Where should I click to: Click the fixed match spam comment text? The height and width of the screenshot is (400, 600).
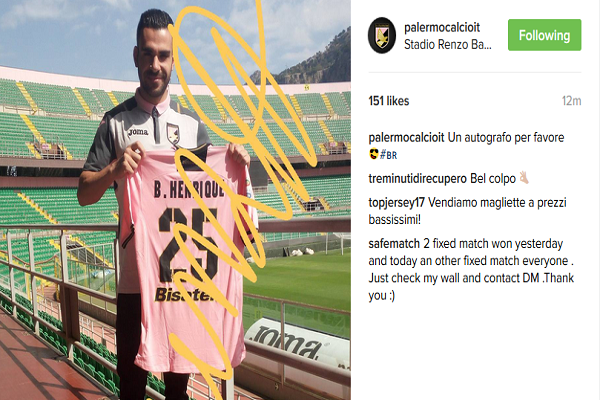[471, 269]
